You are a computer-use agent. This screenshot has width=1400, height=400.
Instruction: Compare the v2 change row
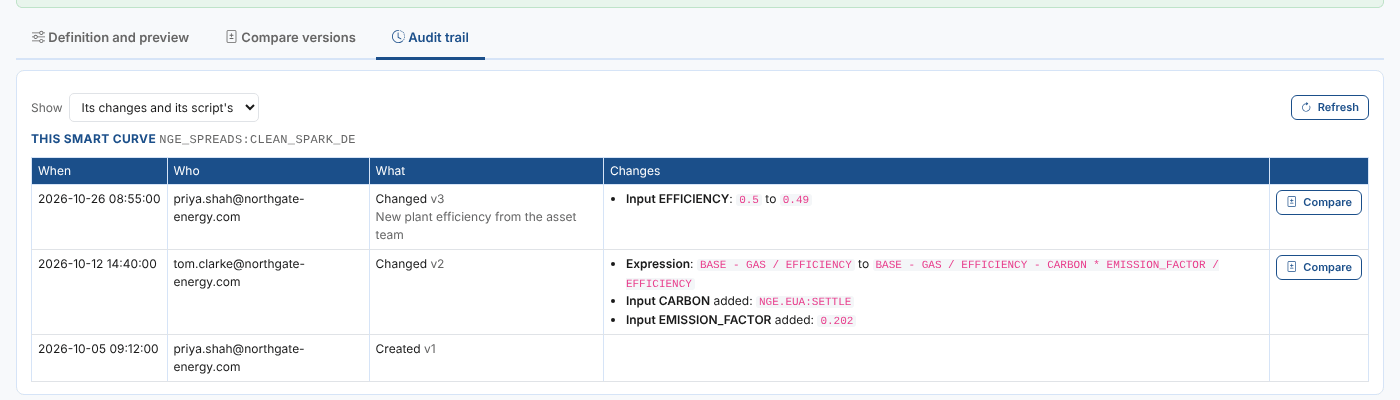point(1318,268)
